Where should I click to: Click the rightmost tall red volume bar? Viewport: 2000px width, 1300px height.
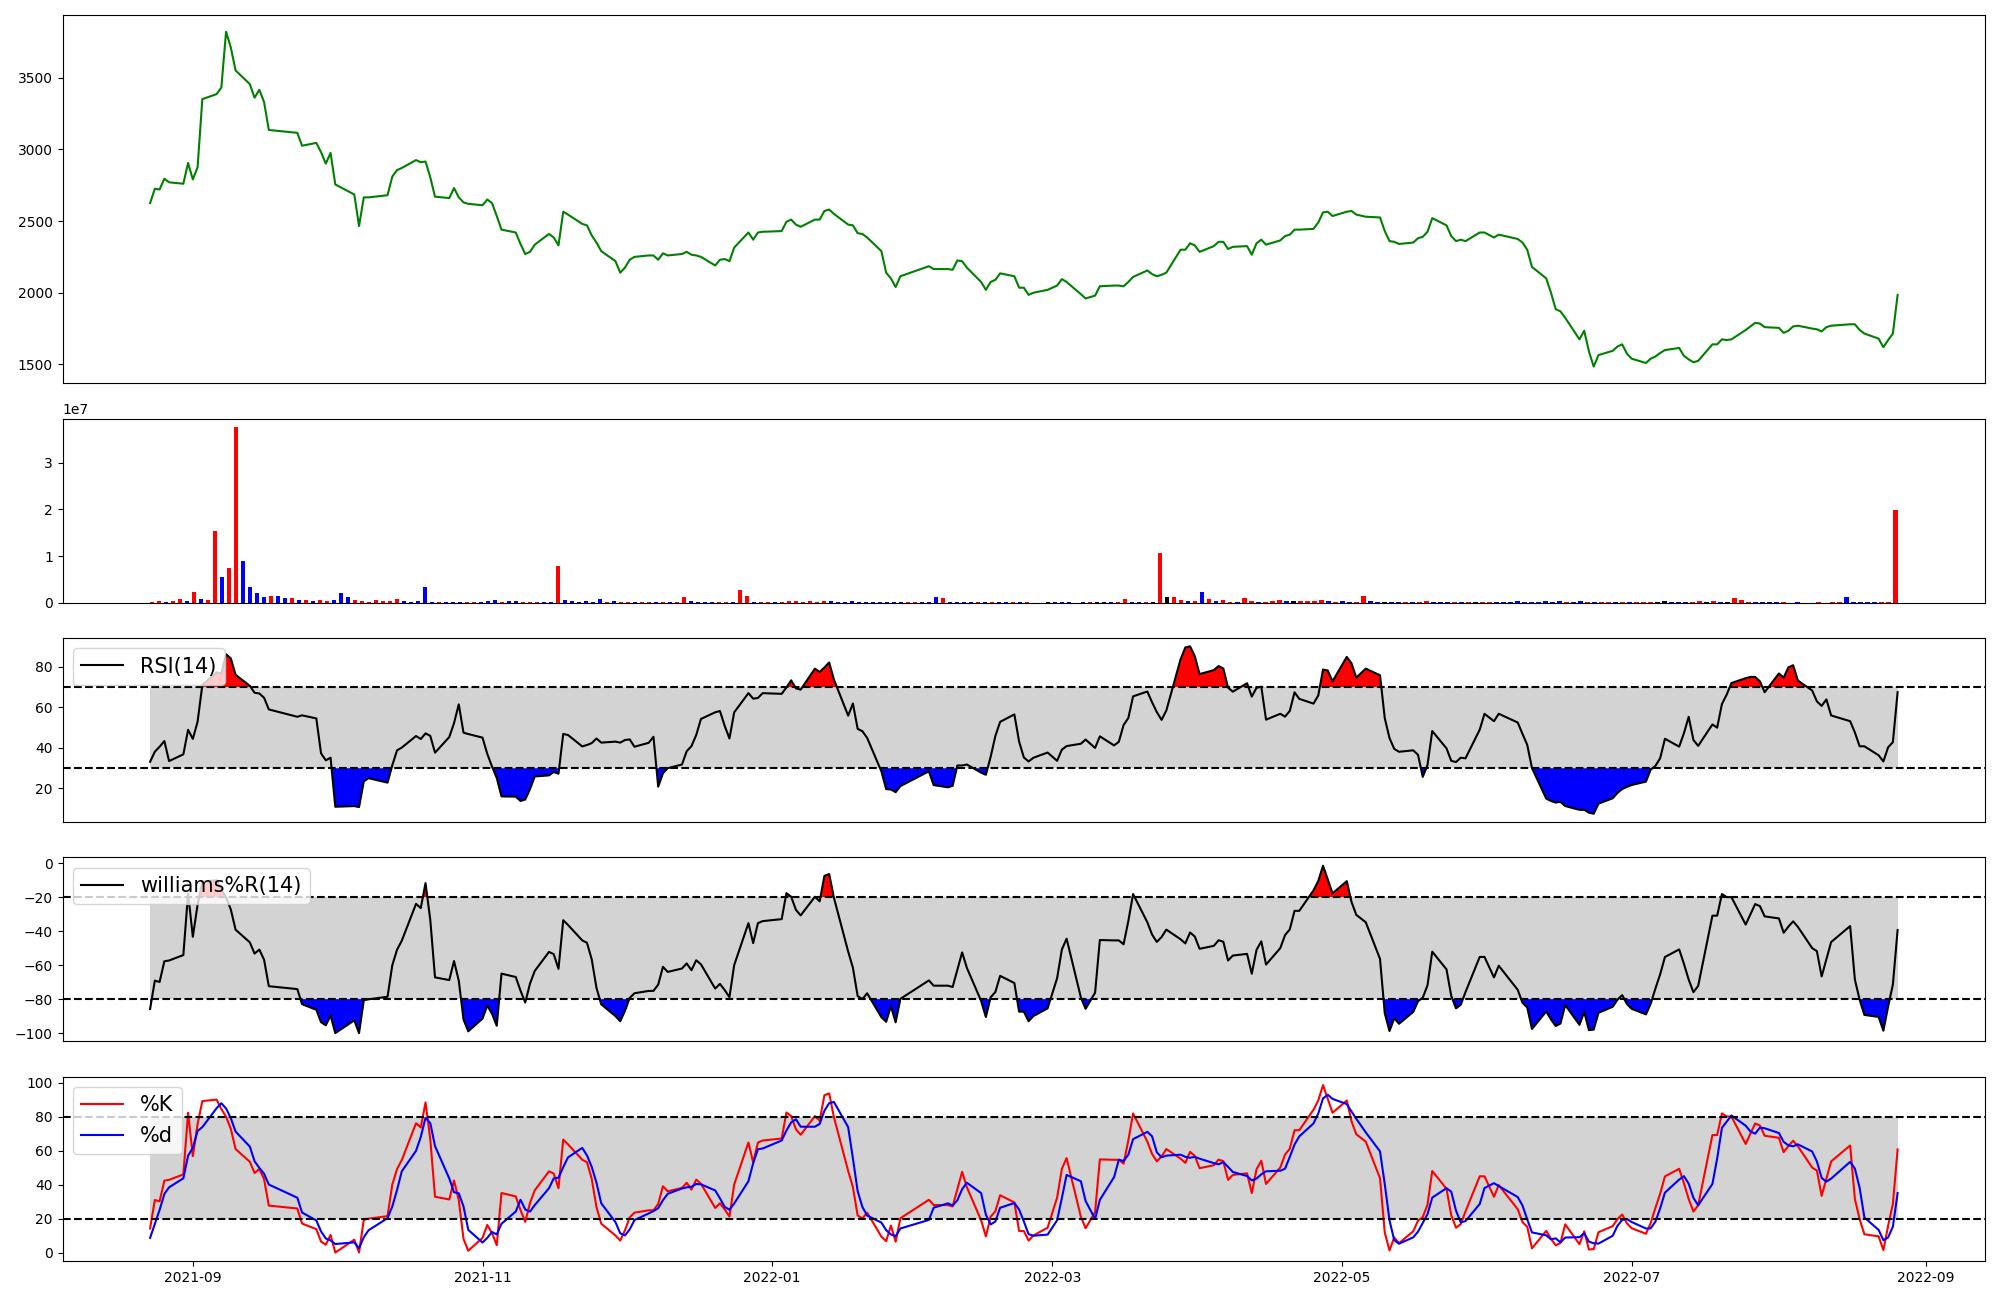1895,558
